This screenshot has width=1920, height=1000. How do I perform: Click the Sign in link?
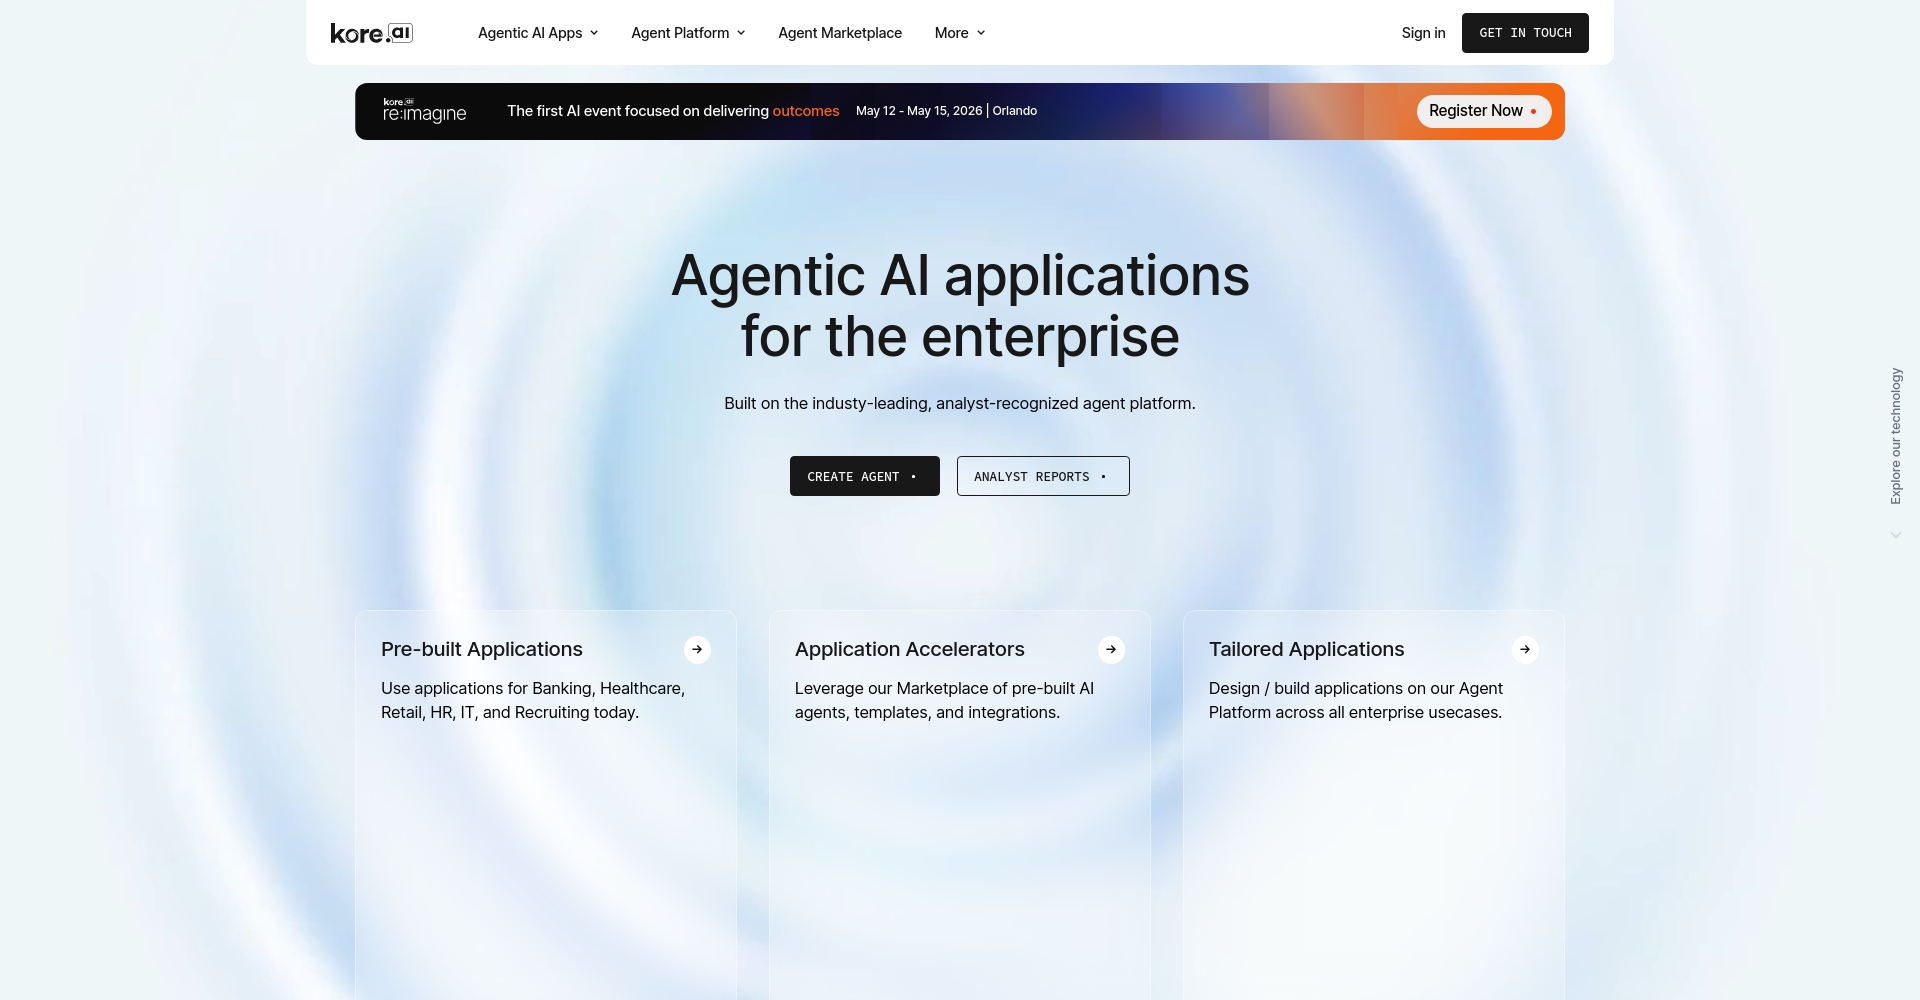1423,33
